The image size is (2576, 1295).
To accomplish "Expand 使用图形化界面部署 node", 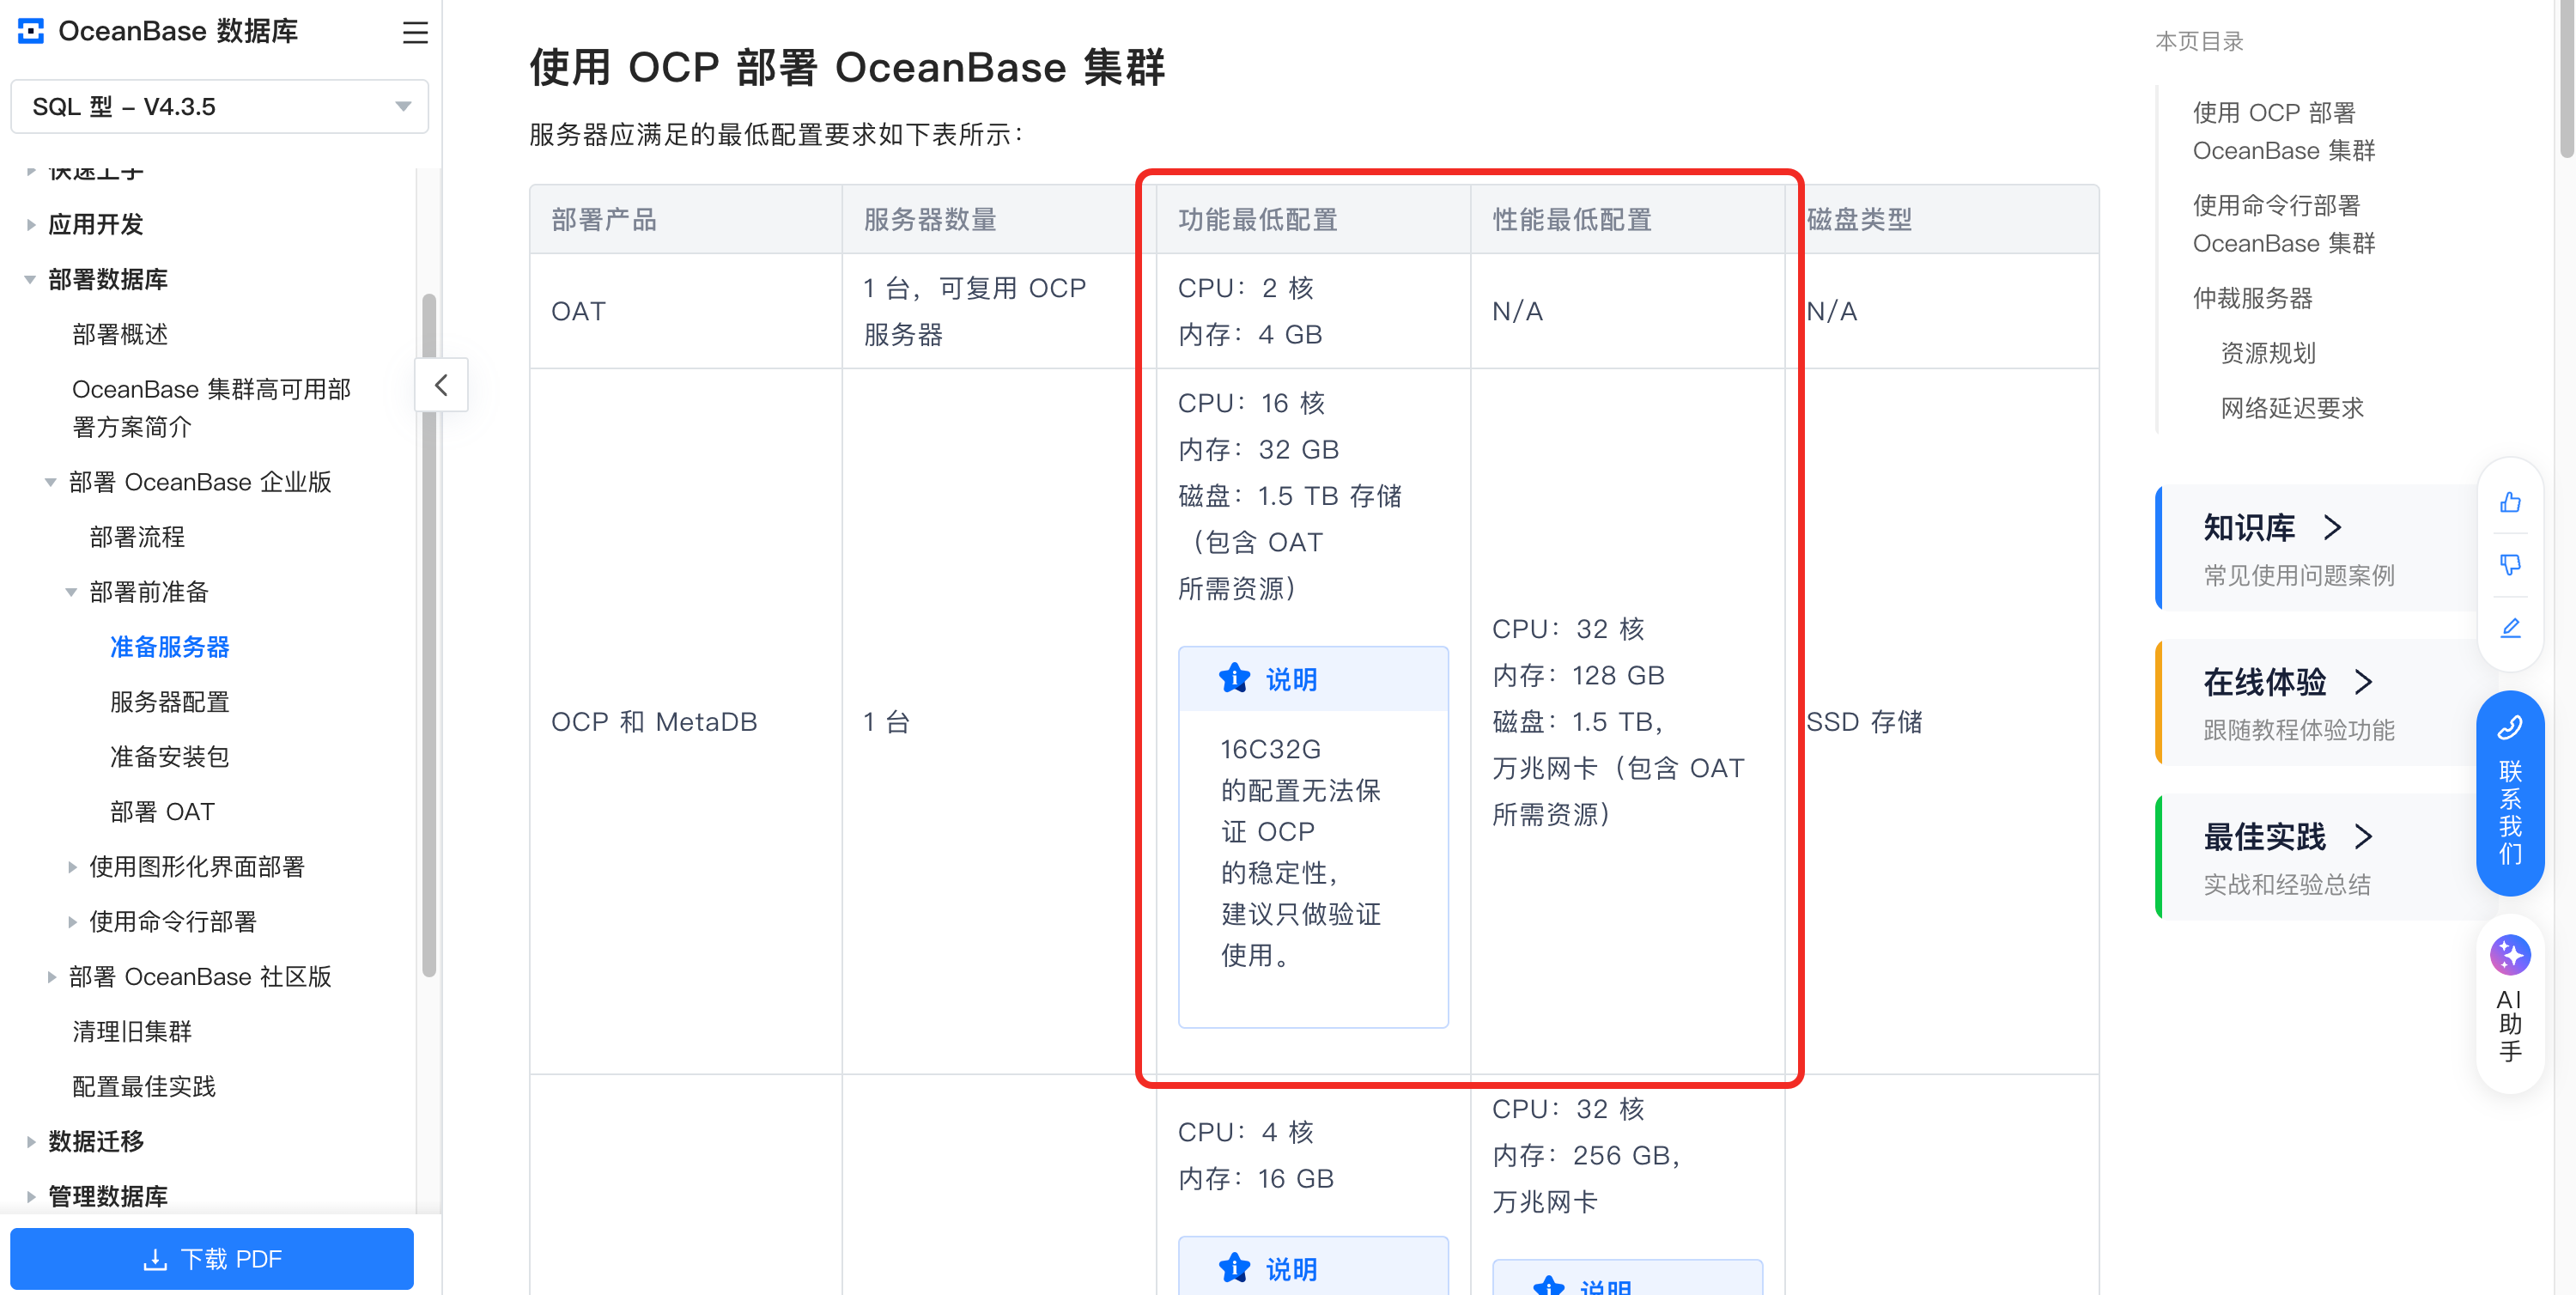I will [x=71, y=867].
